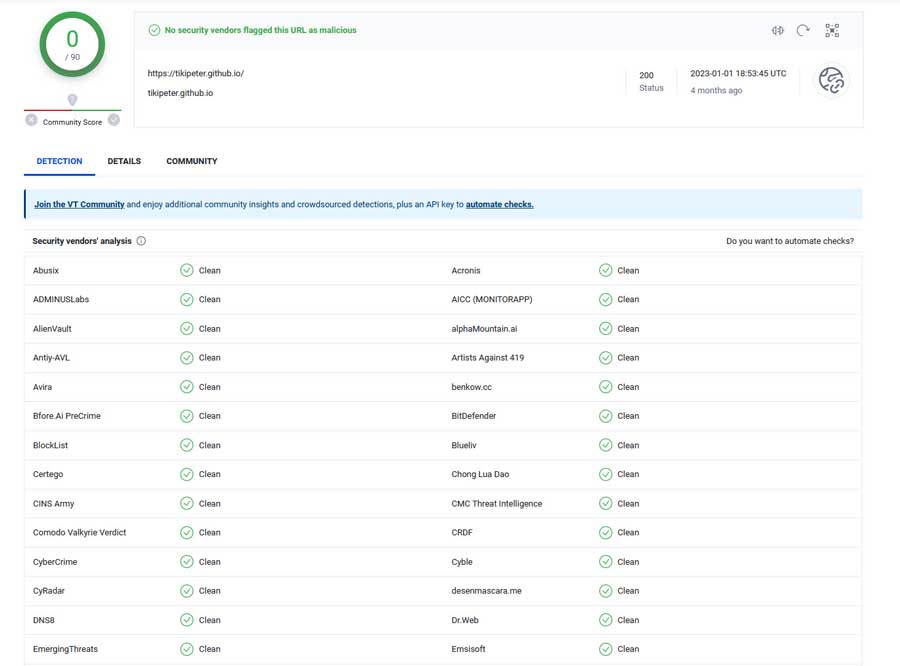Screen dimensions: 900x666
Task: Click the Clean result text for benkow.cc
Action: point(628,387)
